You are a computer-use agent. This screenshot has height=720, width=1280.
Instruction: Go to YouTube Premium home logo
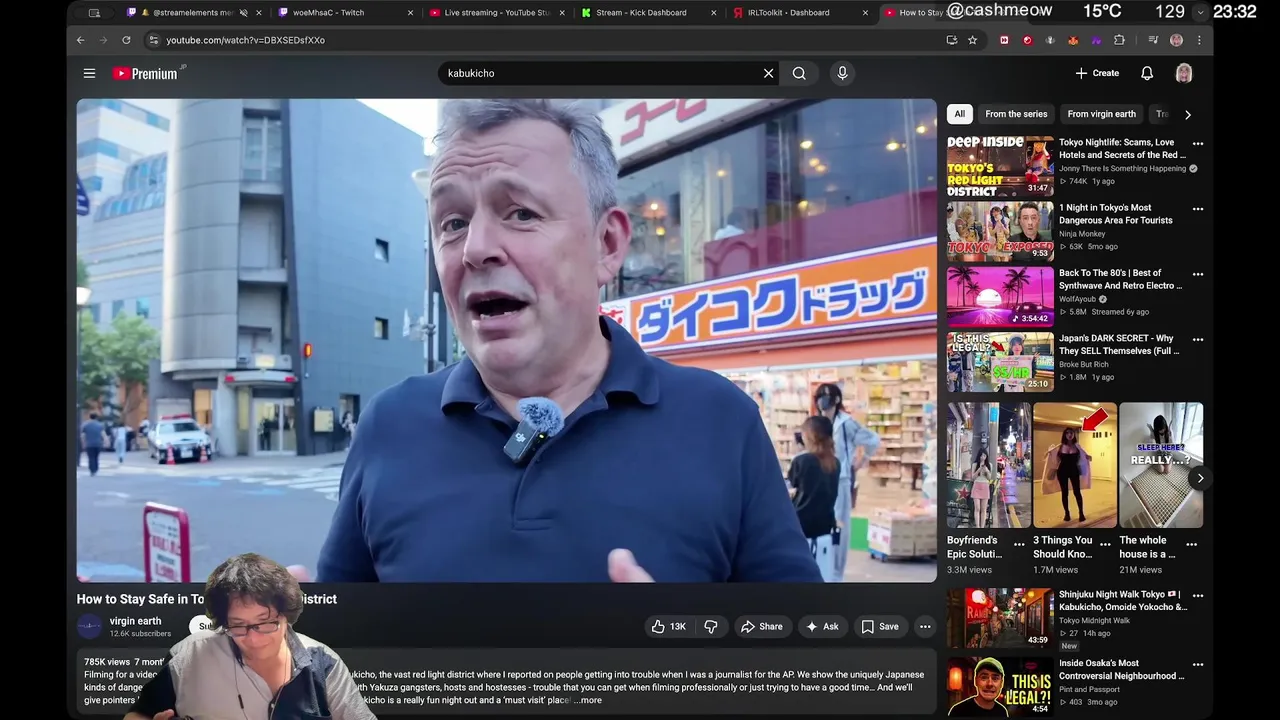[147, 73]
